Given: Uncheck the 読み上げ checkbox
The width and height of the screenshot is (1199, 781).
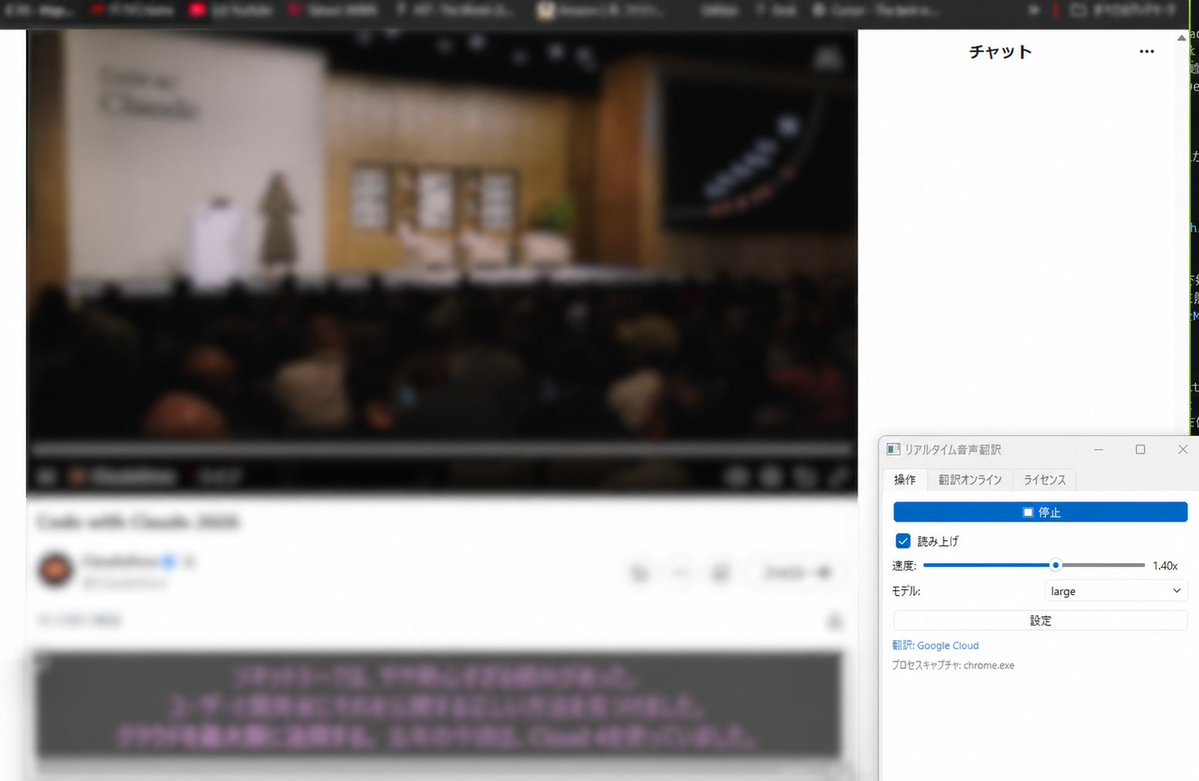Looking at the screenshot, I should pos(903,541).
